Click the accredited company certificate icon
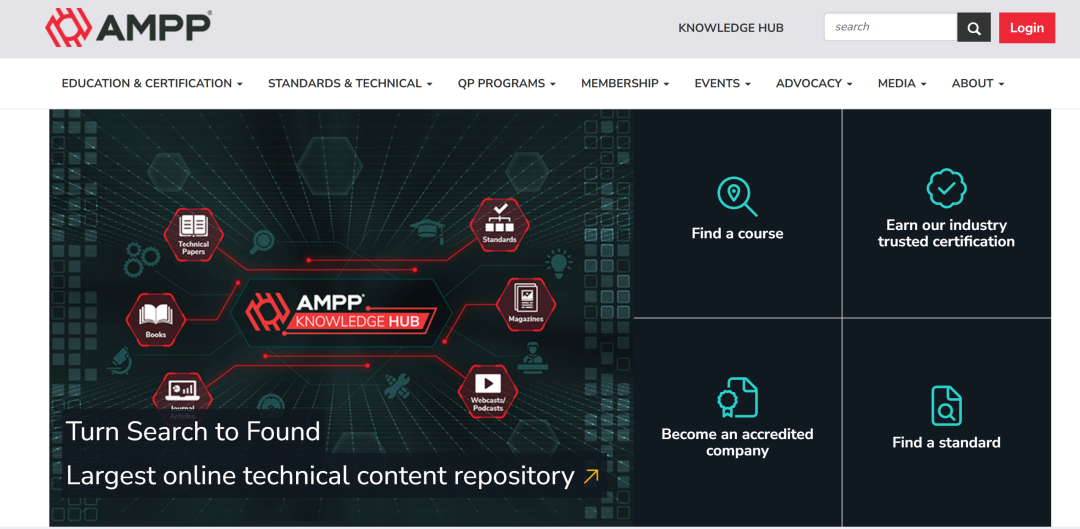 pyautogui.click(x=737, y=397)
